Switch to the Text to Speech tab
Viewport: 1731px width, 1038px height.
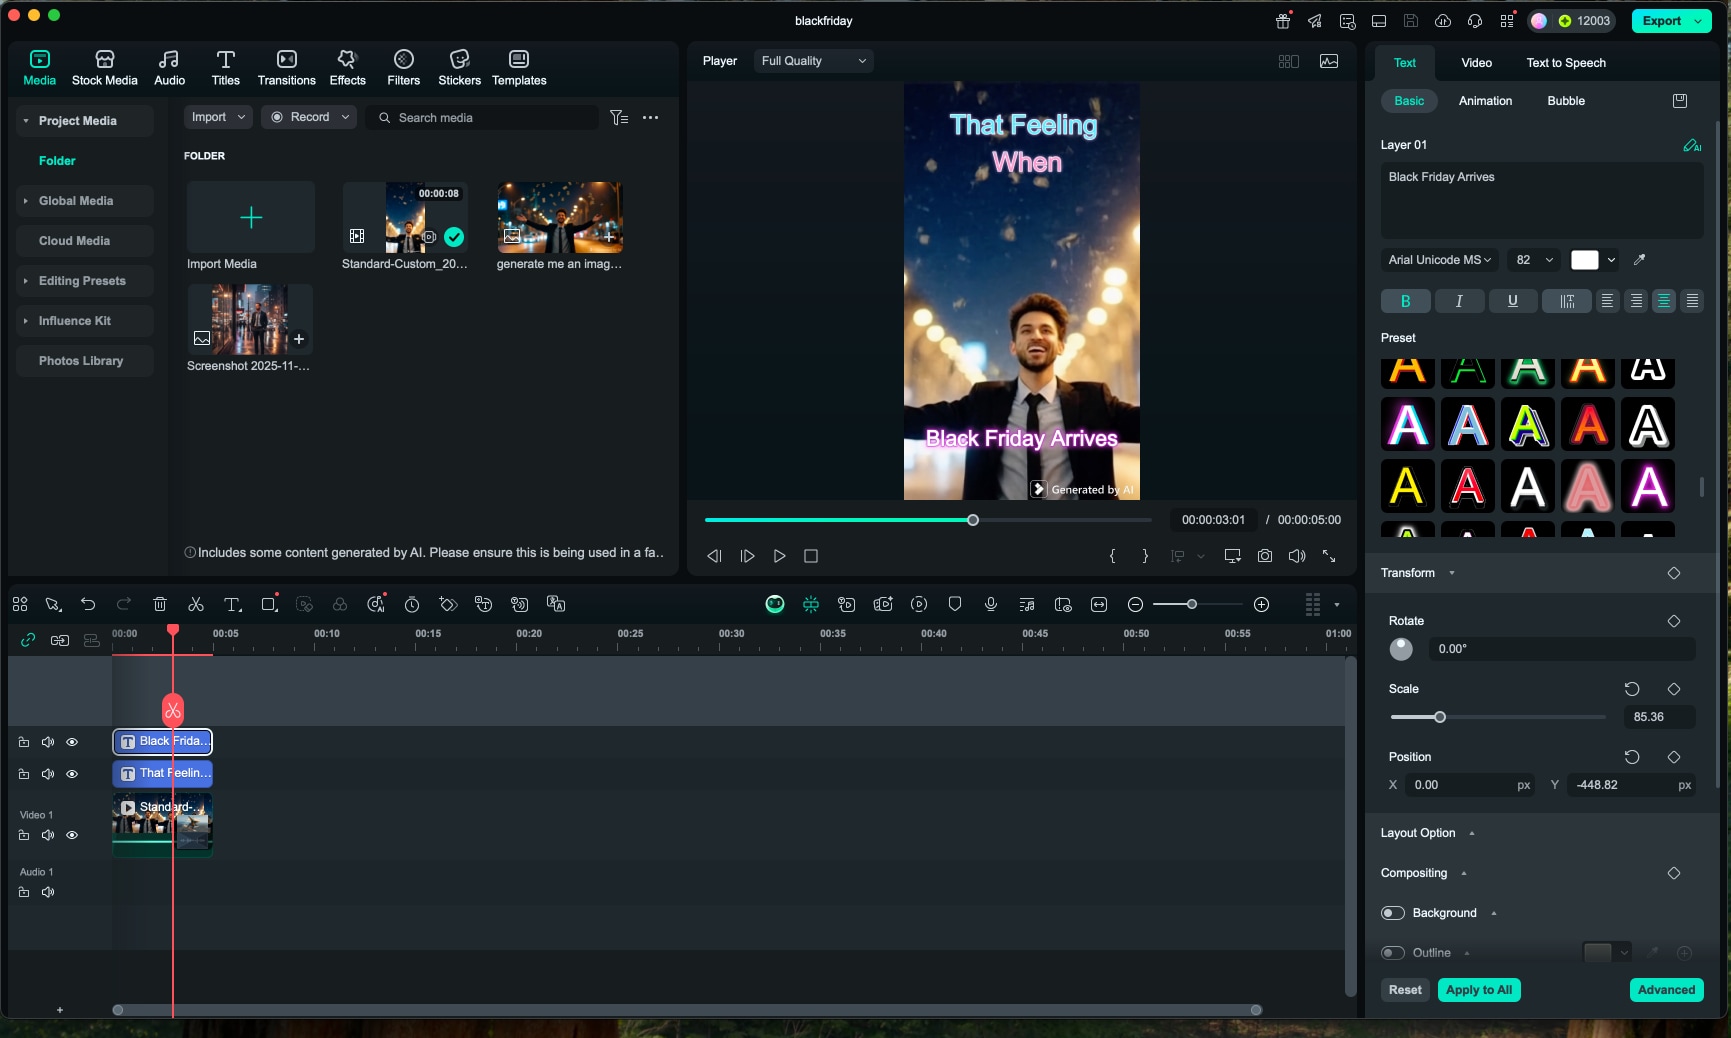[x=1566, y=63]
